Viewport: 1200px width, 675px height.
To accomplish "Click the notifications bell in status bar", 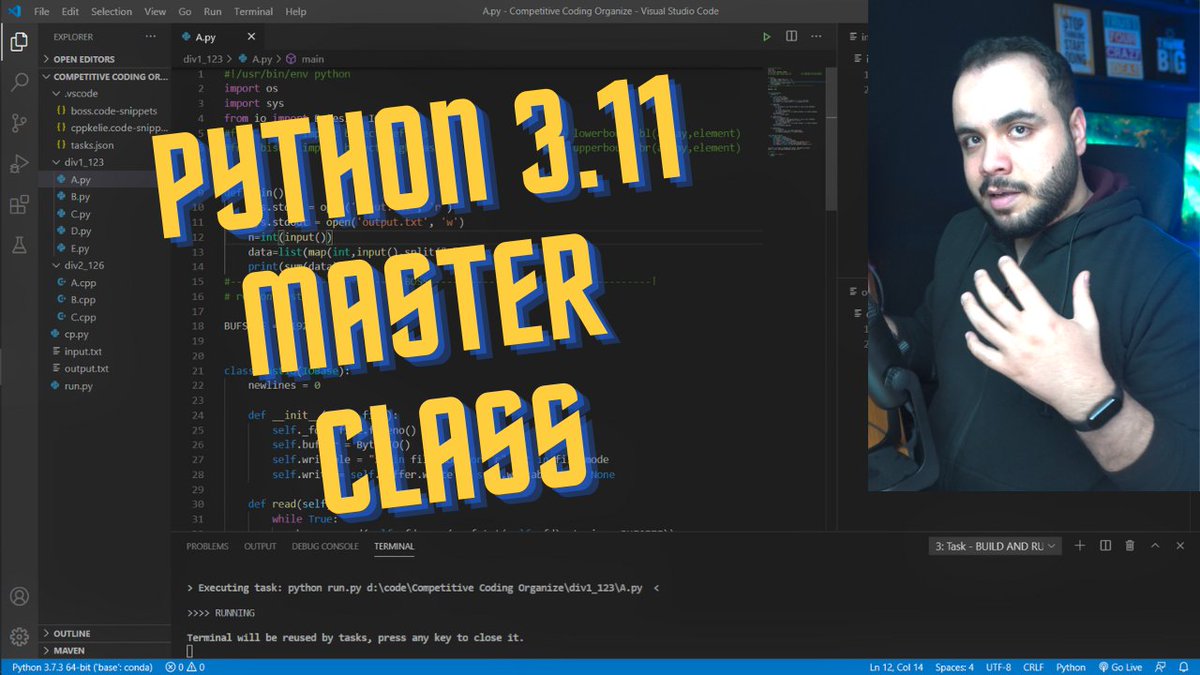I will [x=1184, y=667].
